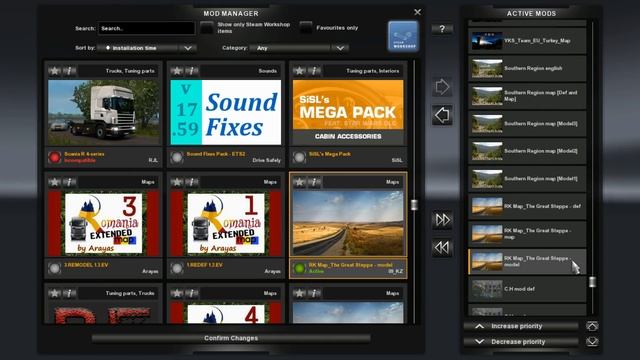640x360 pixels.
Task: Move mod to top priority icon
Action: tap(592, 326)
